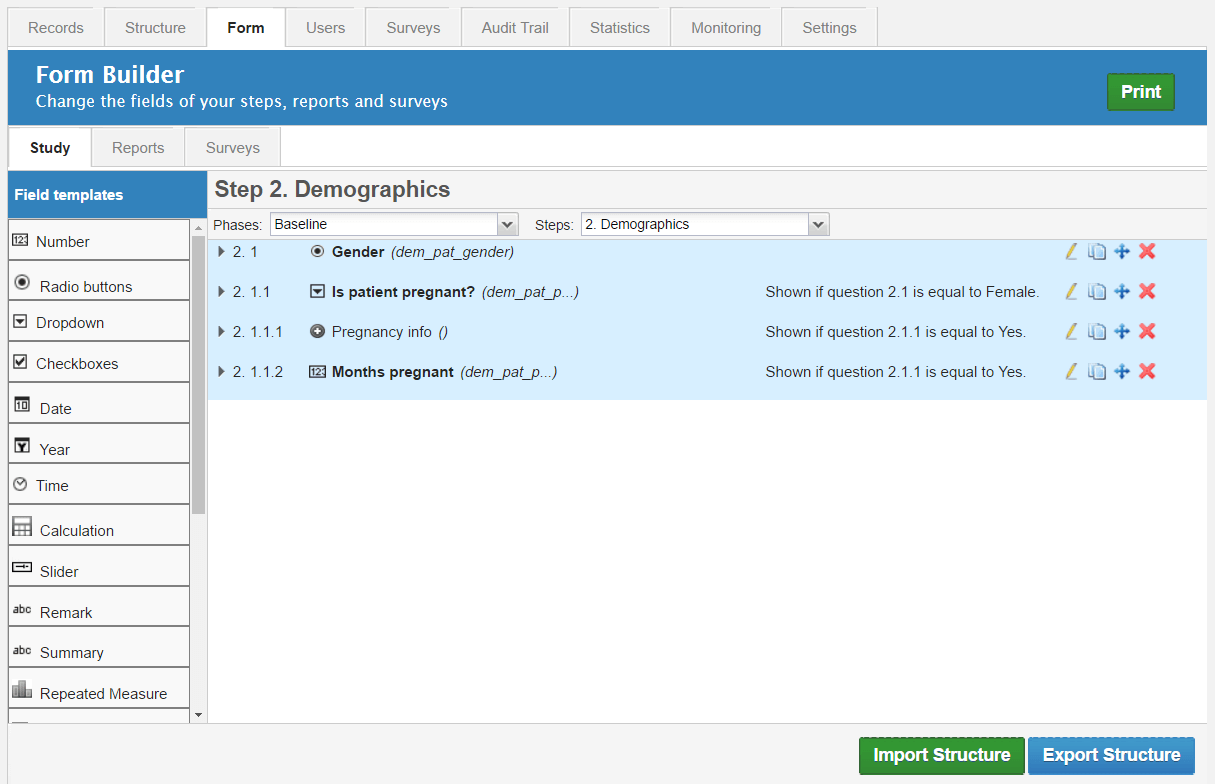Click the edit pencil for Months pregnant

pyautogui.click(x=1072, y=372)
